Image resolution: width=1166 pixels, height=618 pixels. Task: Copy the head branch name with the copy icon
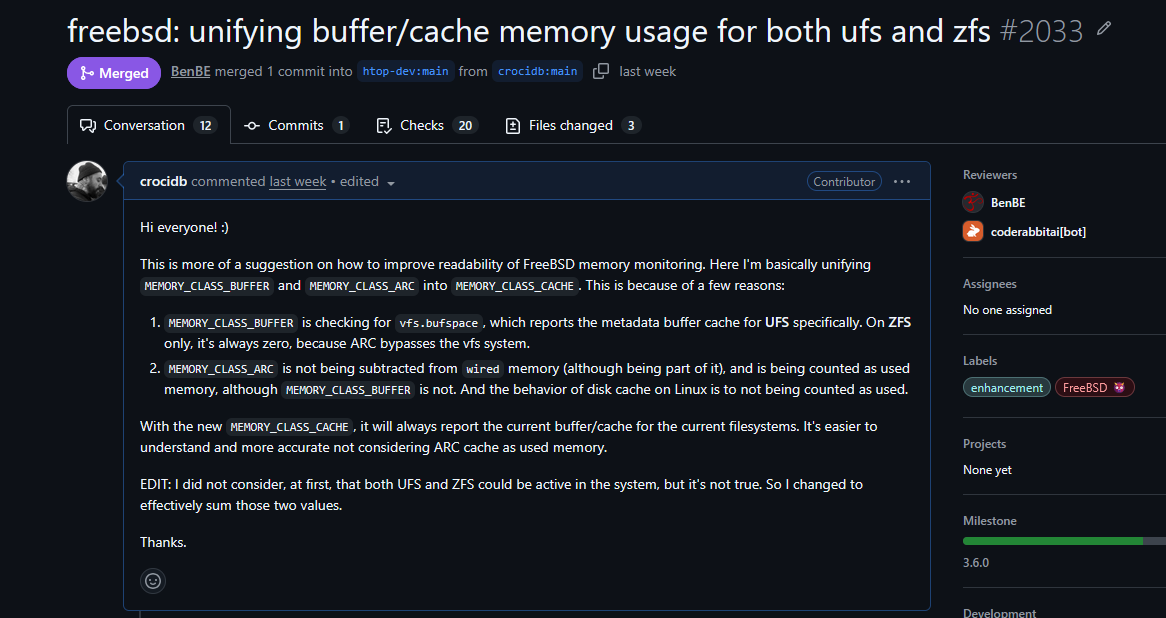(x=601, y=71)
